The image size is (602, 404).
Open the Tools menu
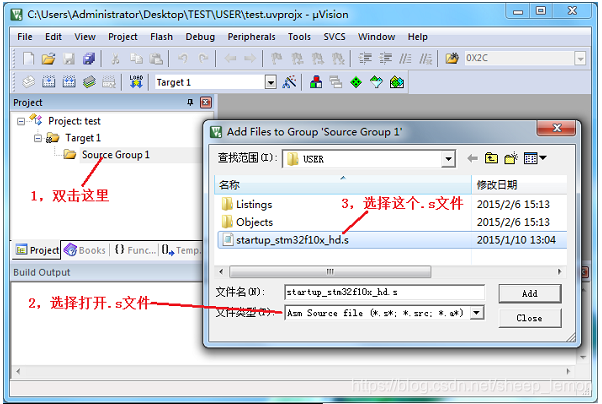pos(299,37)
